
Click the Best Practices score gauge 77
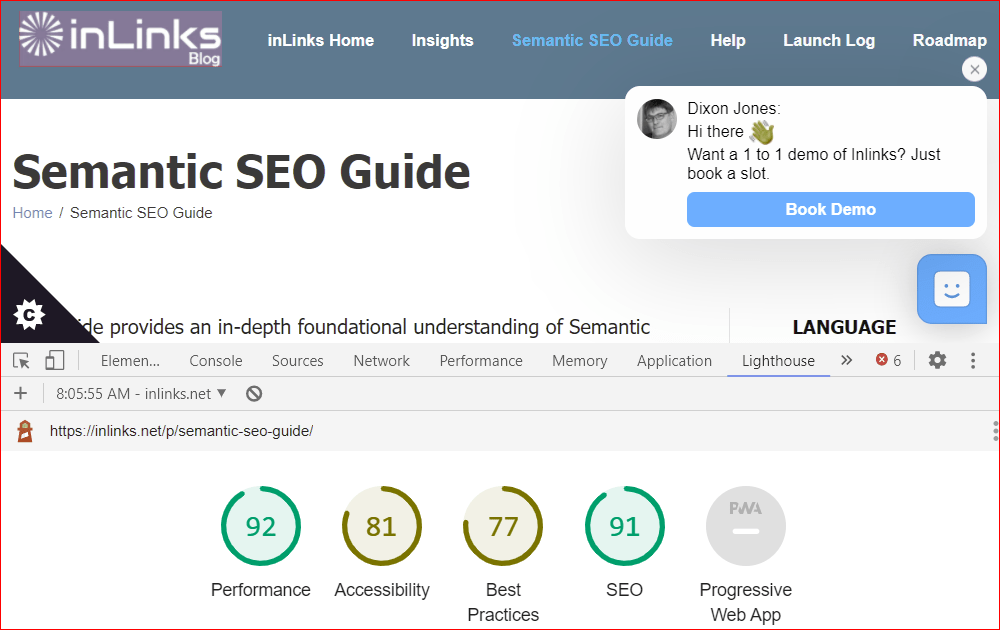click(503, 526)
